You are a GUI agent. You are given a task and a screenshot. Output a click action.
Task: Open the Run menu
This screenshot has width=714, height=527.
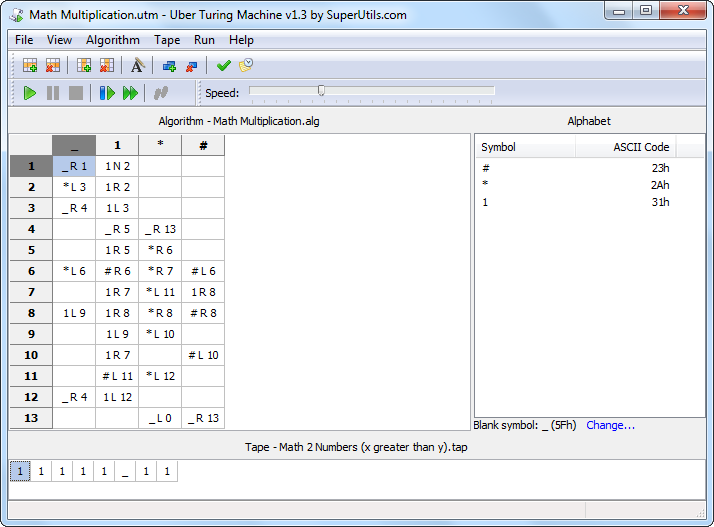point(204,40)
